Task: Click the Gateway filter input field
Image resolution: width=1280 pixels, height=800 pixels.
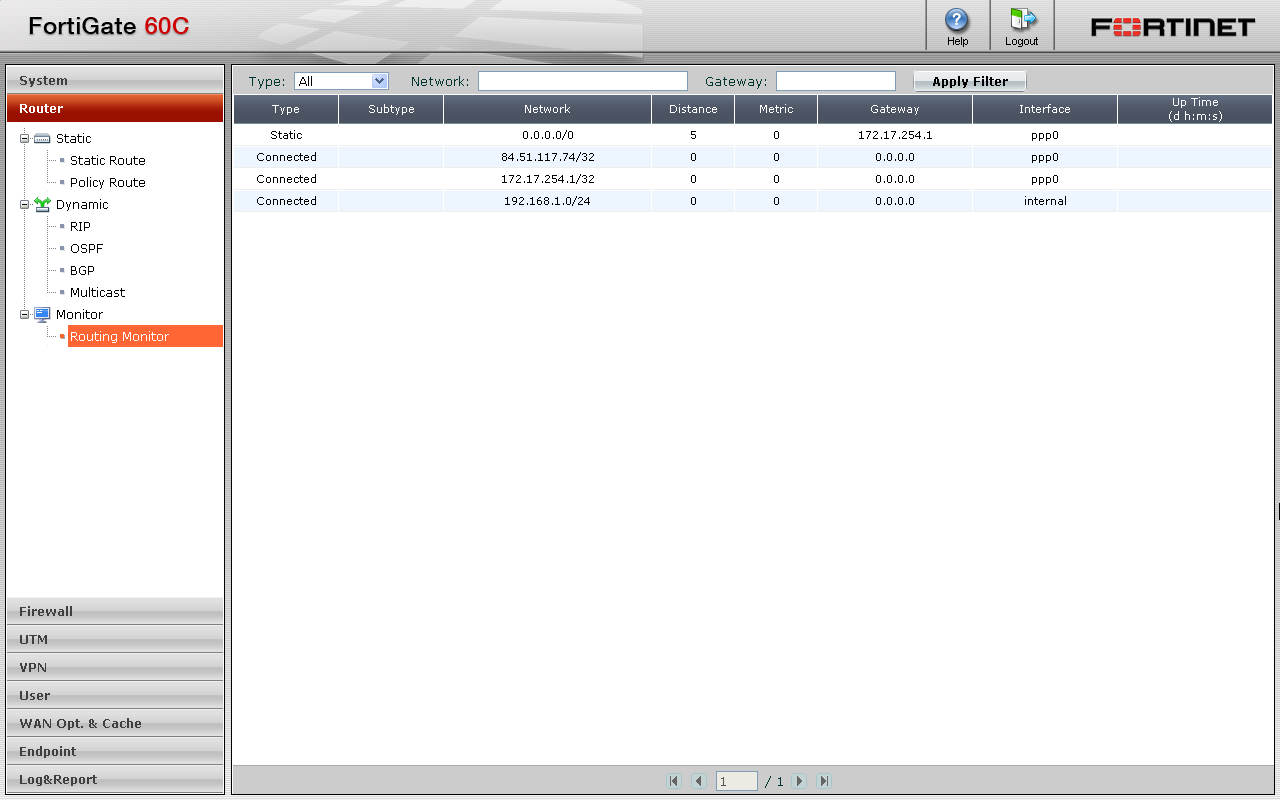Action: click(836, 81)
